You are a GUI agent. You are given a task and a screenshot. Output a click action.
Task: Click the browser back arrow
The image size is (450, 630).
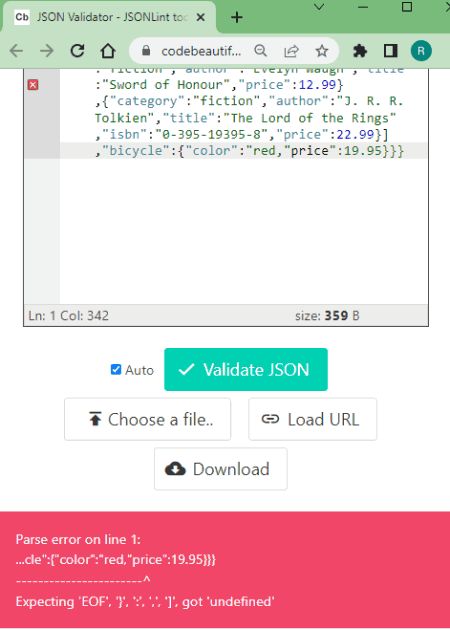coord(16,51)
